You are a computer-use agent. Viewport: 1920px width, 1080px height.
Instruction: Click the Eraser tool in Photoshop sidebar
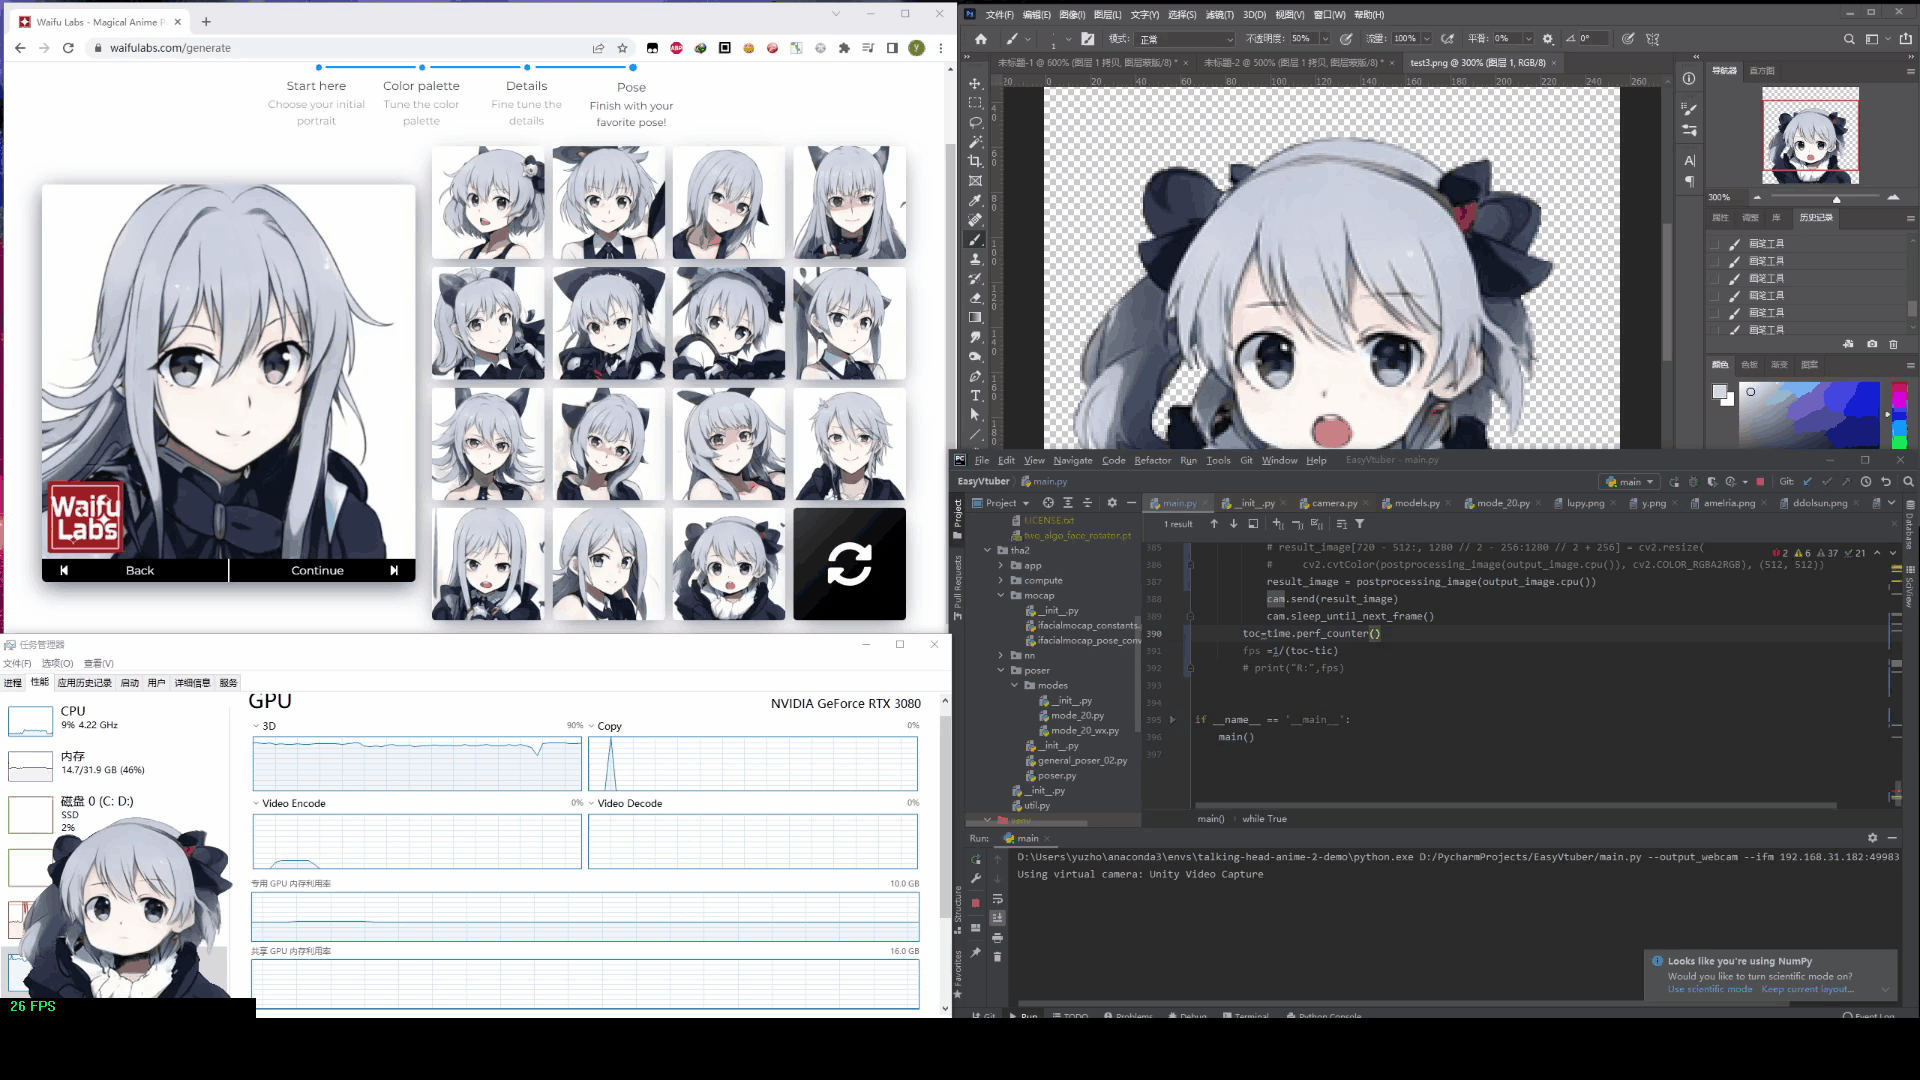point(975,297)
